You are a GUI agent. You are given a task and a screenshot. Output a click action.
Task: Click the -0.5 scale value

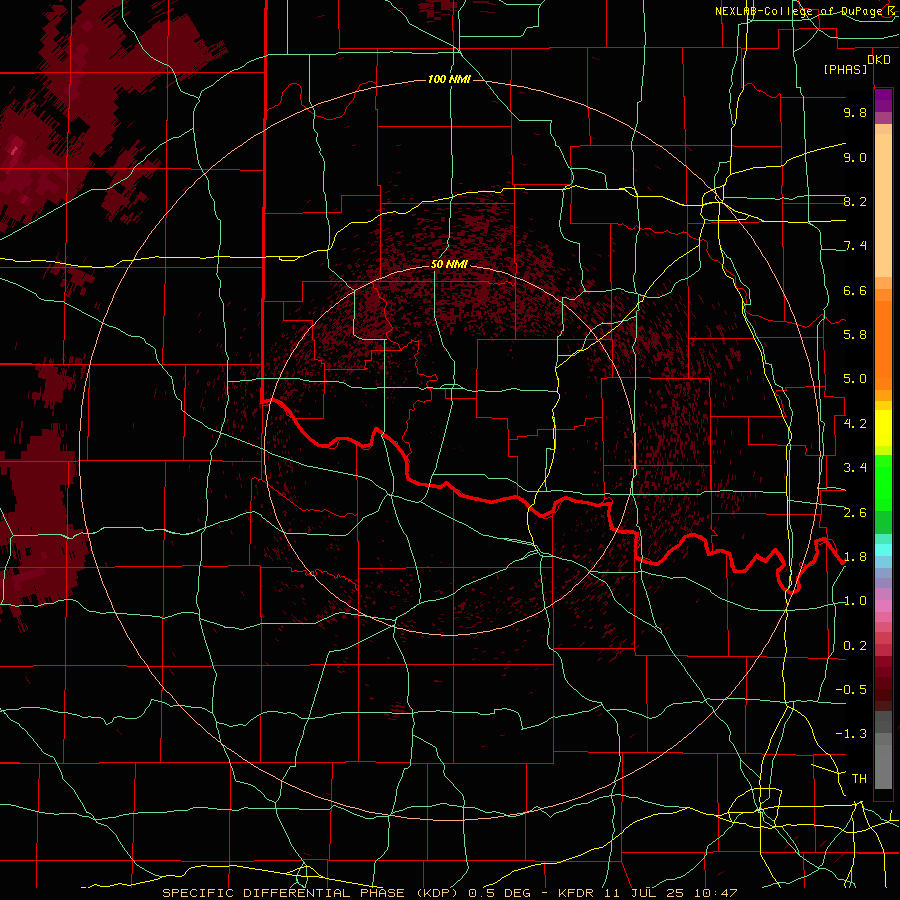pyautogui.click(x=851, y=690)
